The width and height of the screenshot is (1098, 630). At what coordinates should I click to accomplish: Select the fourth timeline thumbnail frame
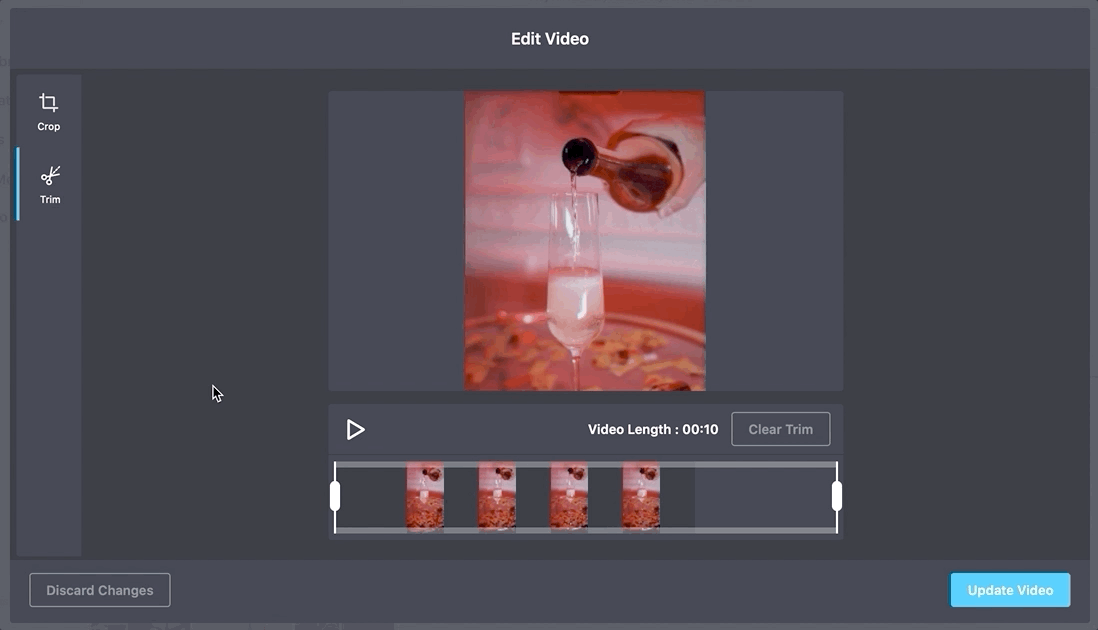click(x=641, y=496)
